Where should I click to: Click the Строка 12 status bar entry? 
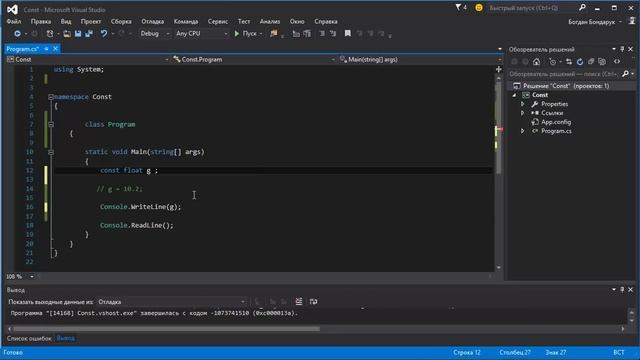point(467,352)
